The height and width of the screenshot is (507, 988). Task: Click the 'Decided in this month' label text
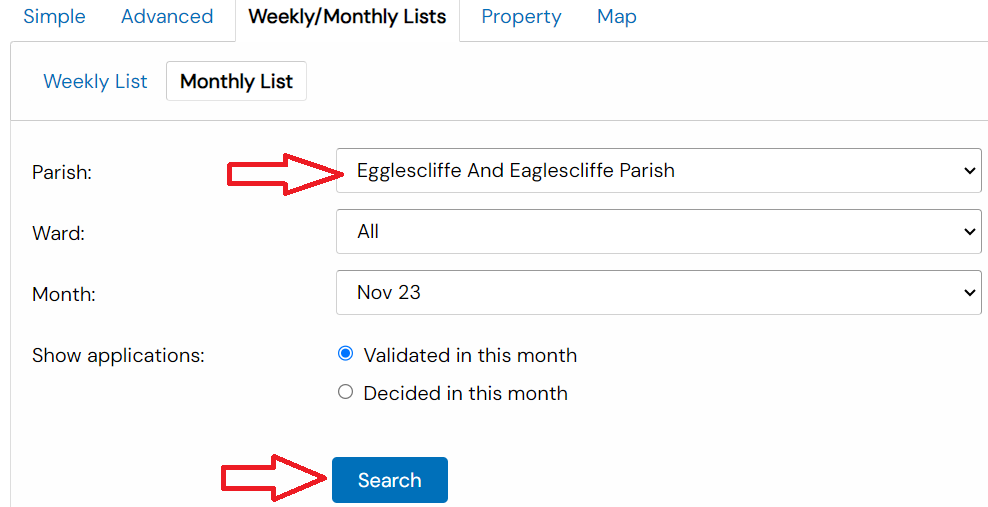(465, 394)
